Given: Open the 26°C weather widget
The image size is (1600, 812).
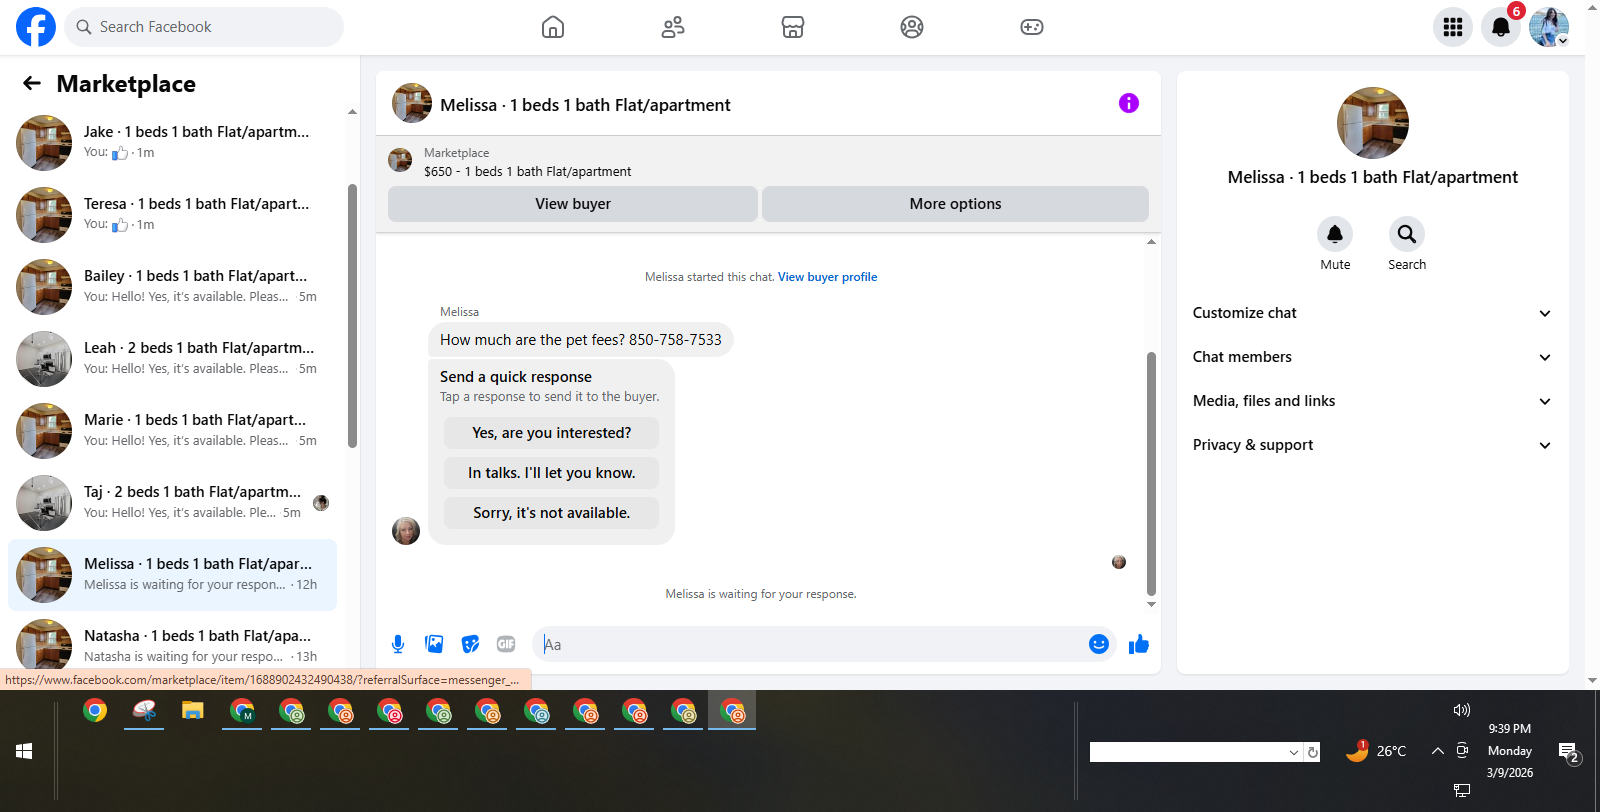Looking at the screenshot, I should [1377, 751].
